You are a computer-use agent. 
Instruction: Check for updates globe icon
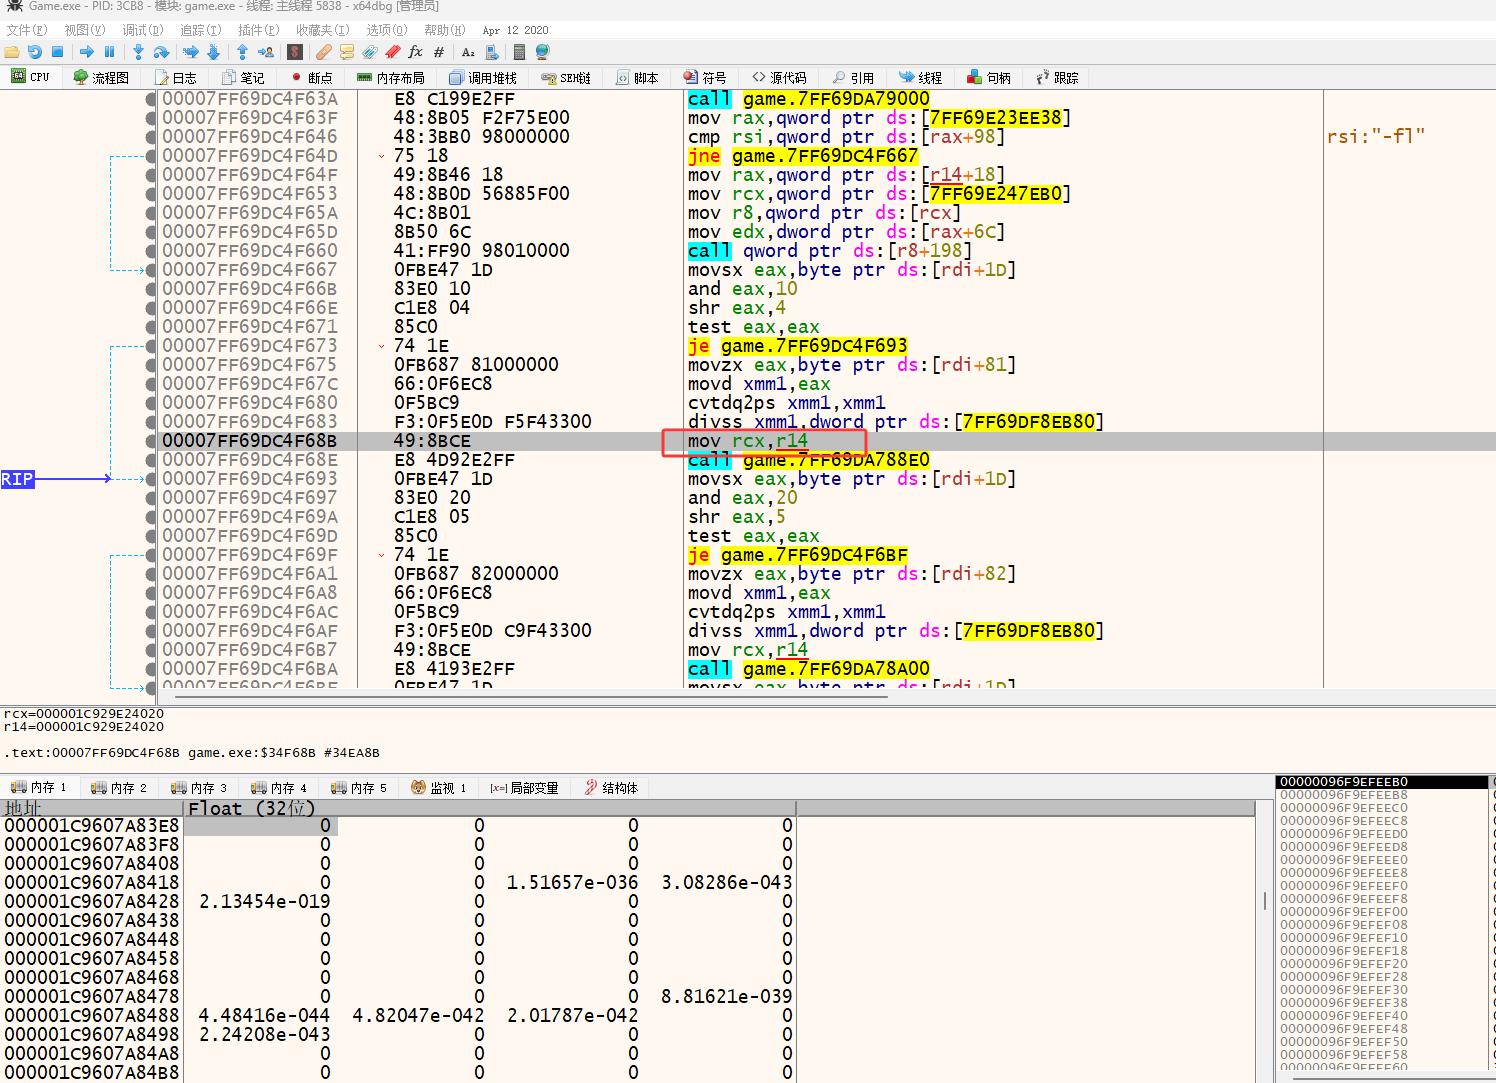(542, 52)
